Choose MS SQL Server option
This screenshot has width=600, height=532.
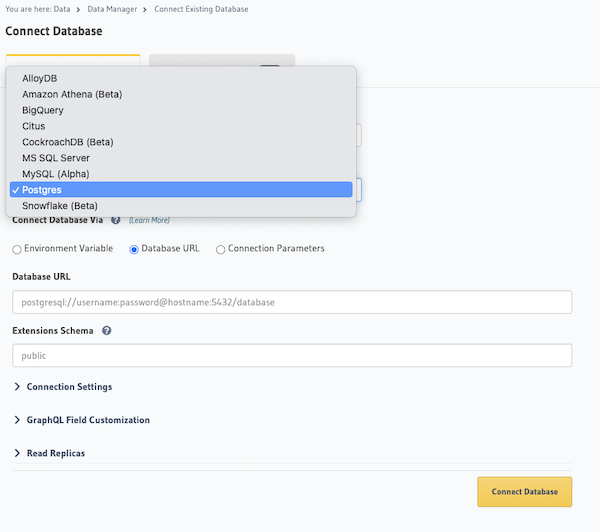pos(181,158)
